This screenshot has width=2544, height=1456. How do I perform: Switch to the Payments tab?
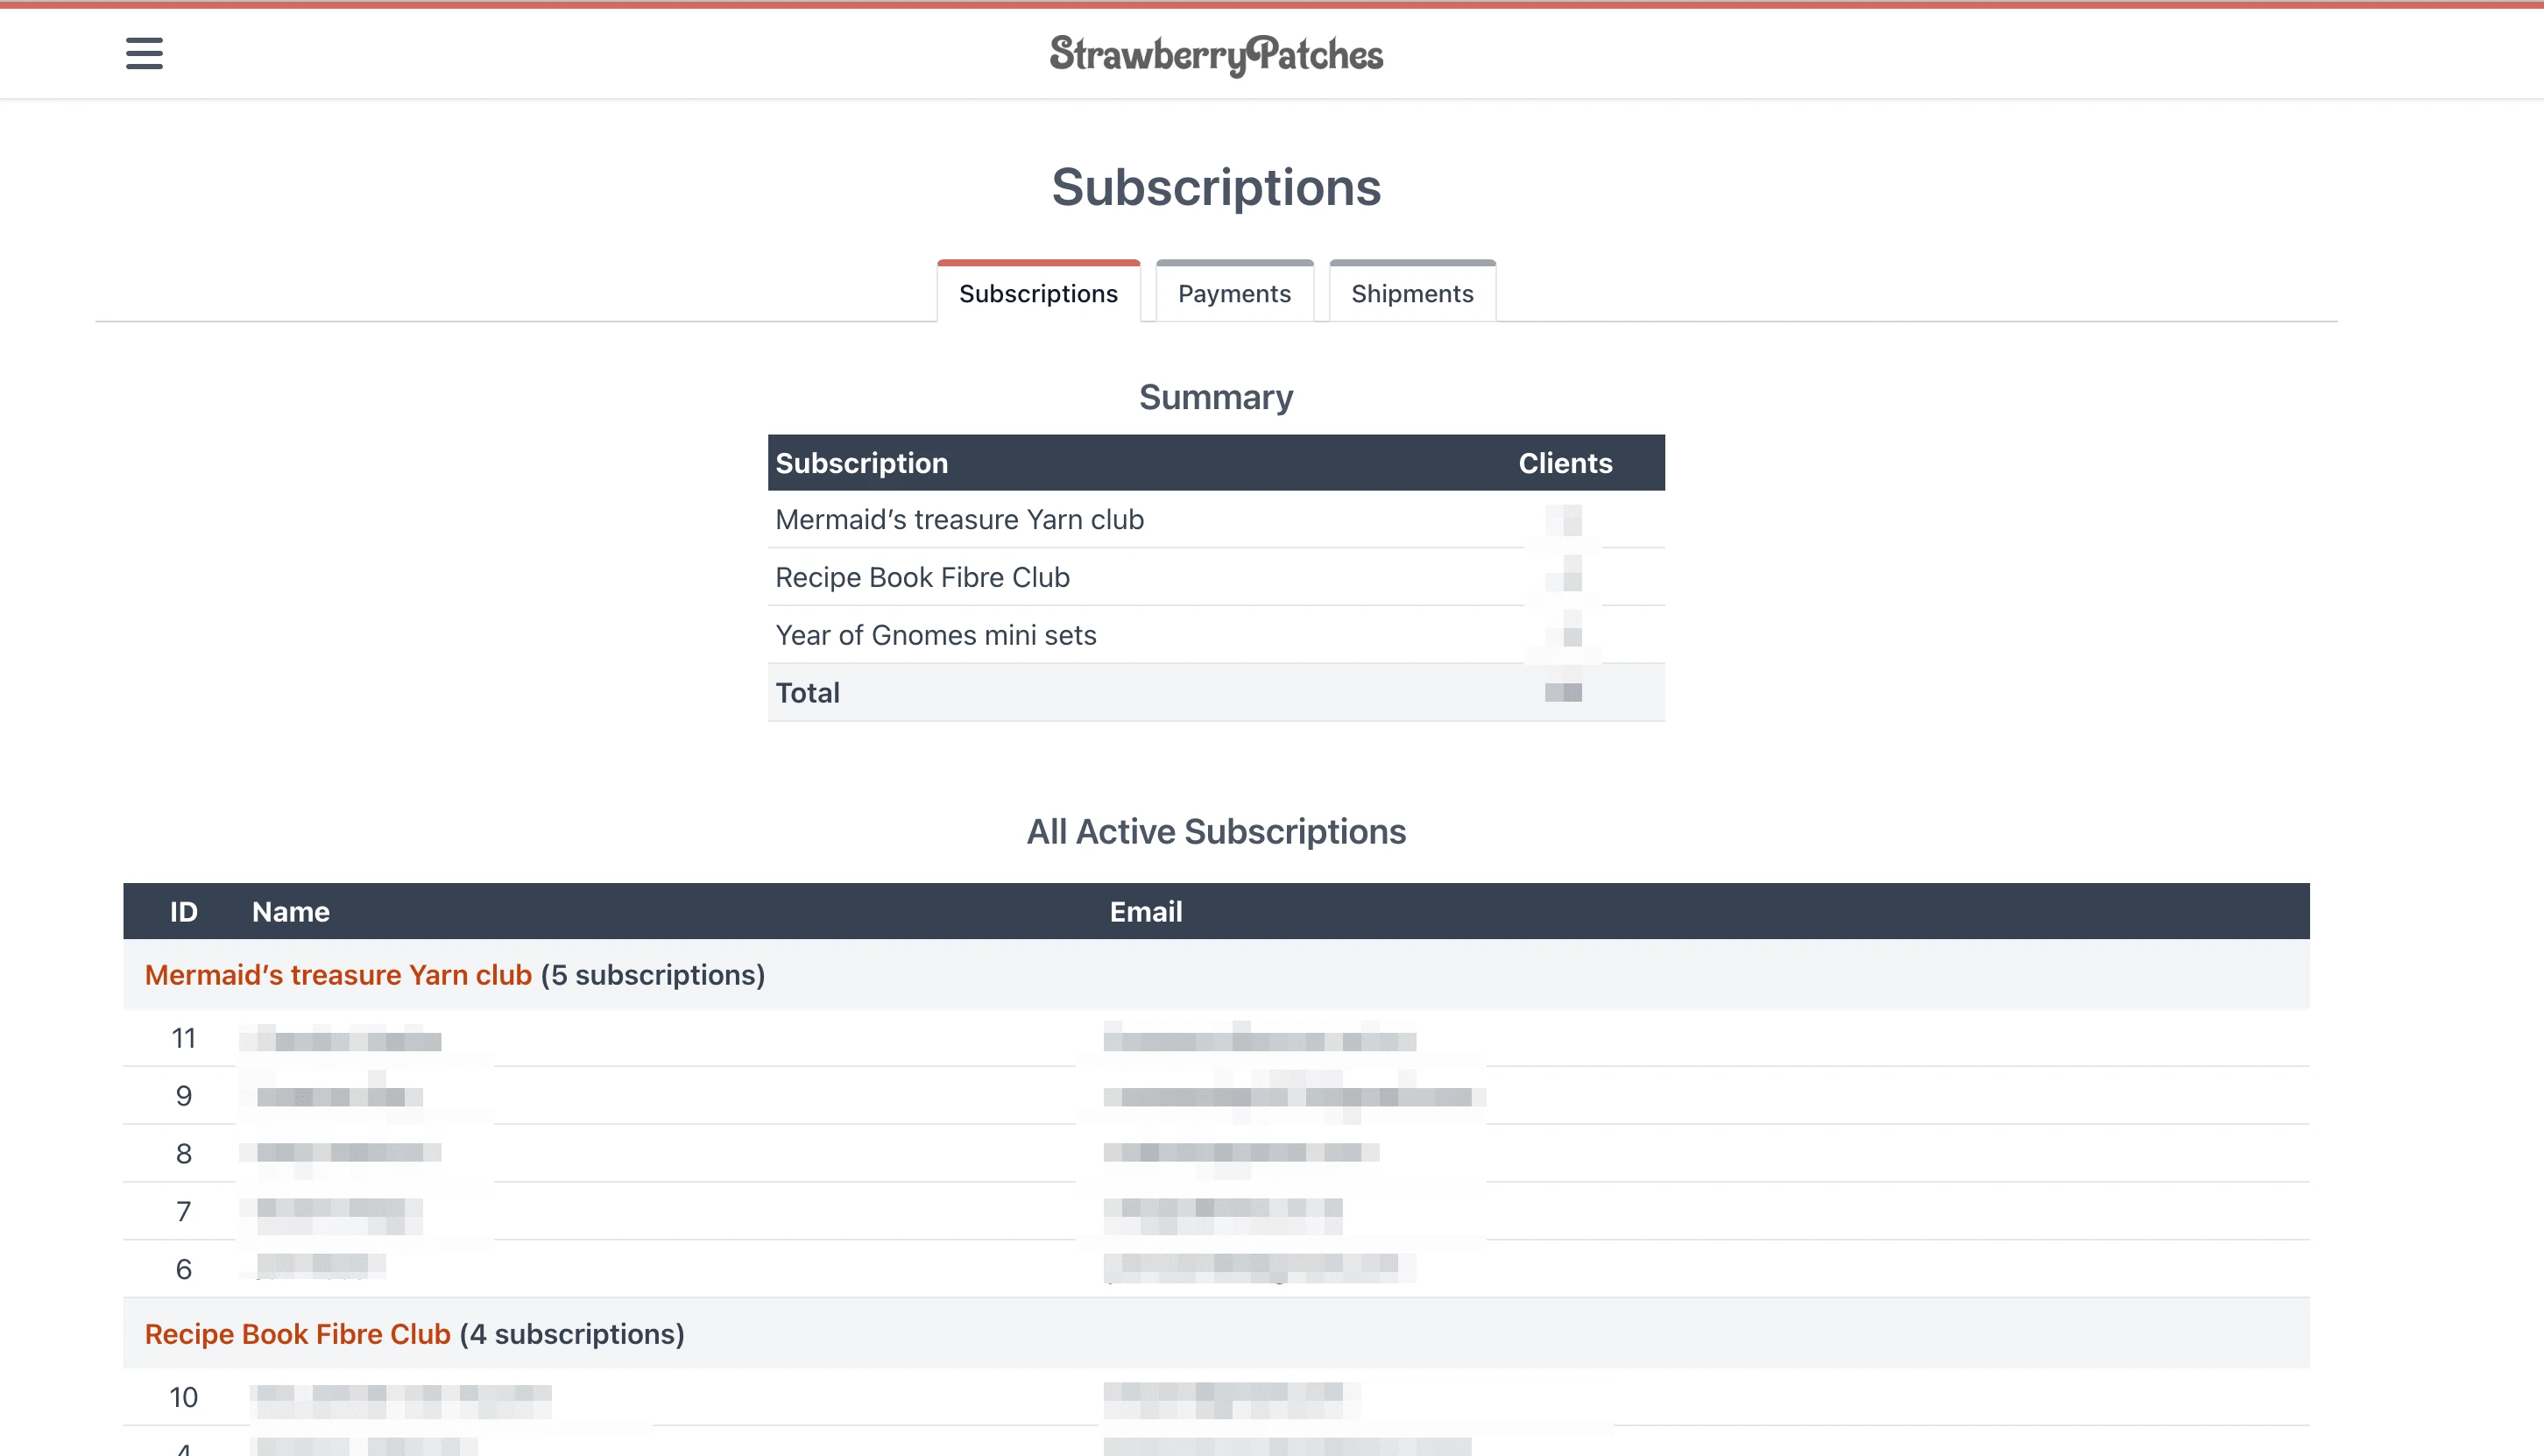click(x=1234, y=293)
